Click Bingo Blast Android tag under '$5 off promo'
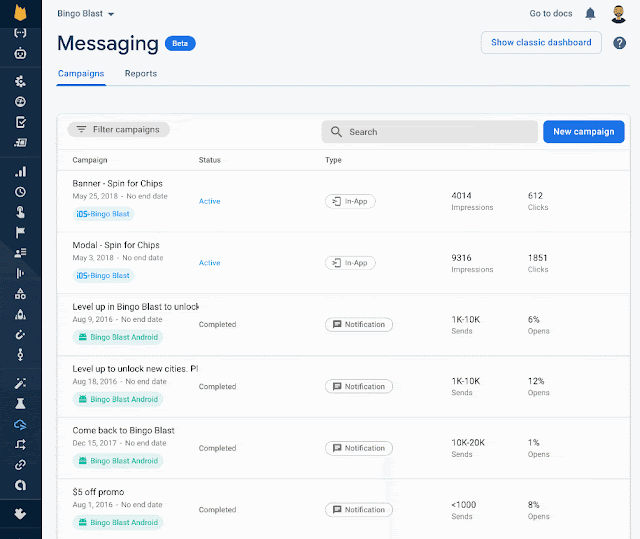The height and width of the screenshot is (539, 640). tap(118, 522)
